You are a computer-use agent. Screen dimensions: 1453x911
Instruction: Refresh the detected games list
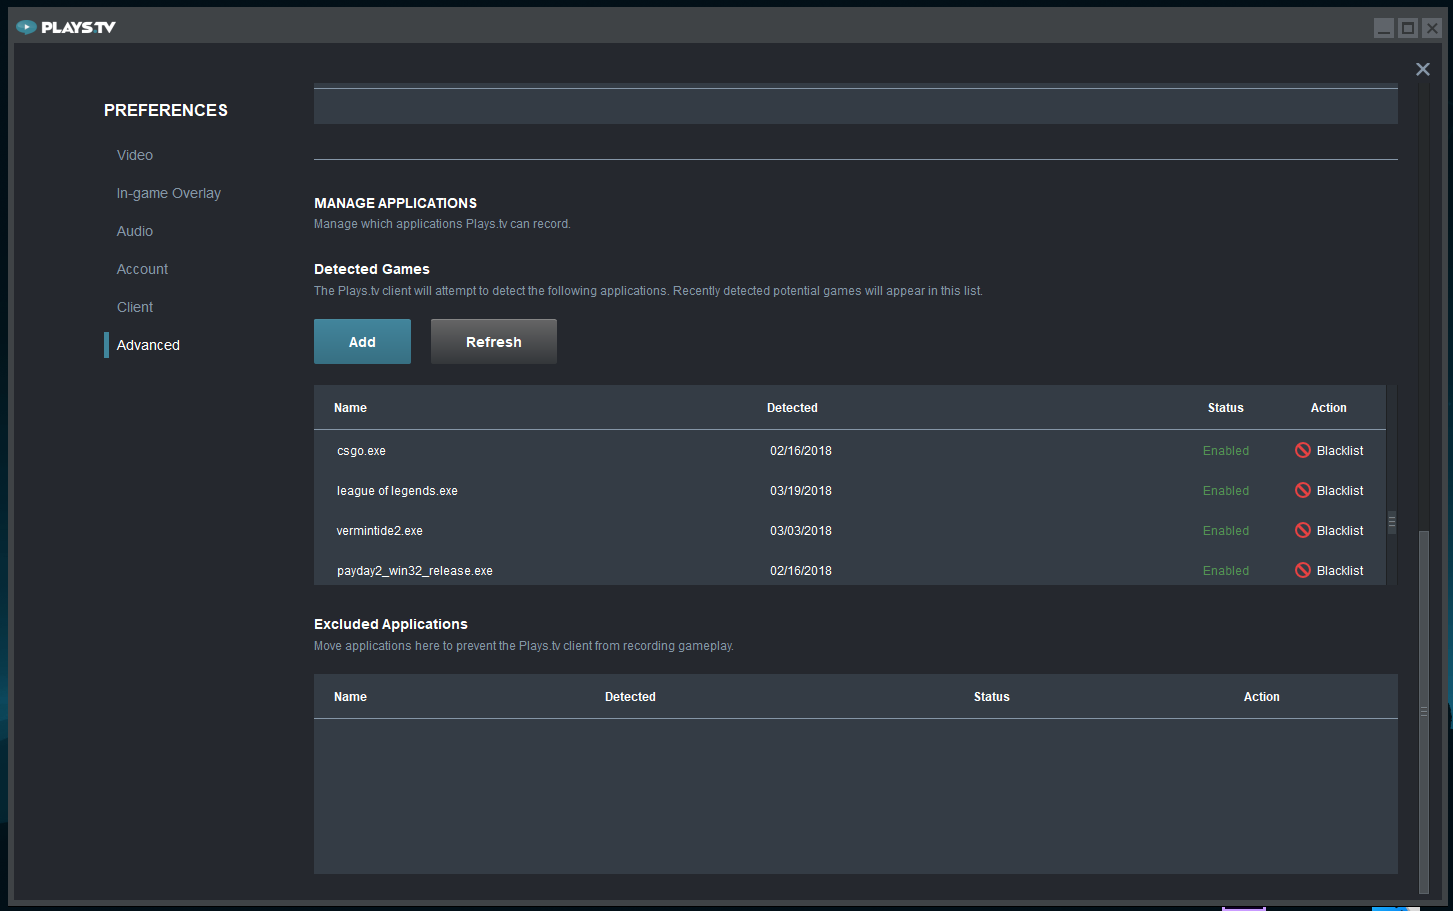[x=494, y=342]
